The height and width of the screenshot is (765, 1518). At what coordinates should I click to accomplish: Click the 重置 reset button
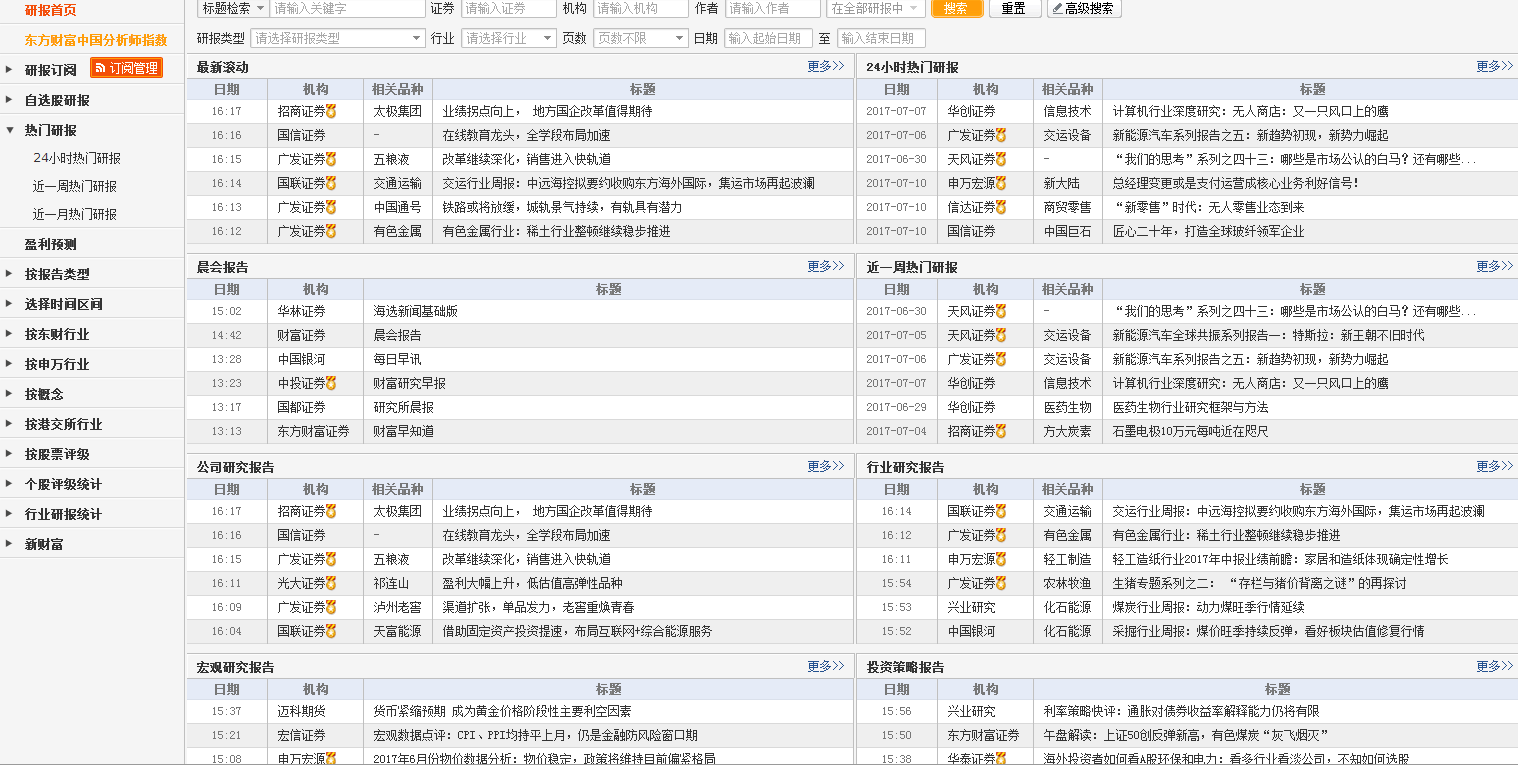tap(1014, 9)
